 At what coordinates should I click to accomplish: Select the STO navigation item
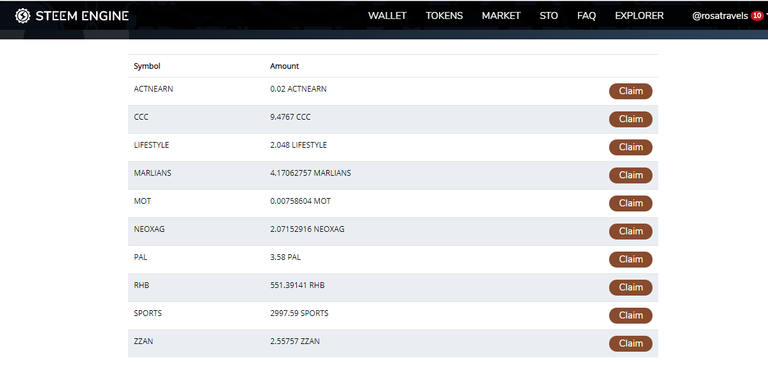(x=549, y=16)
